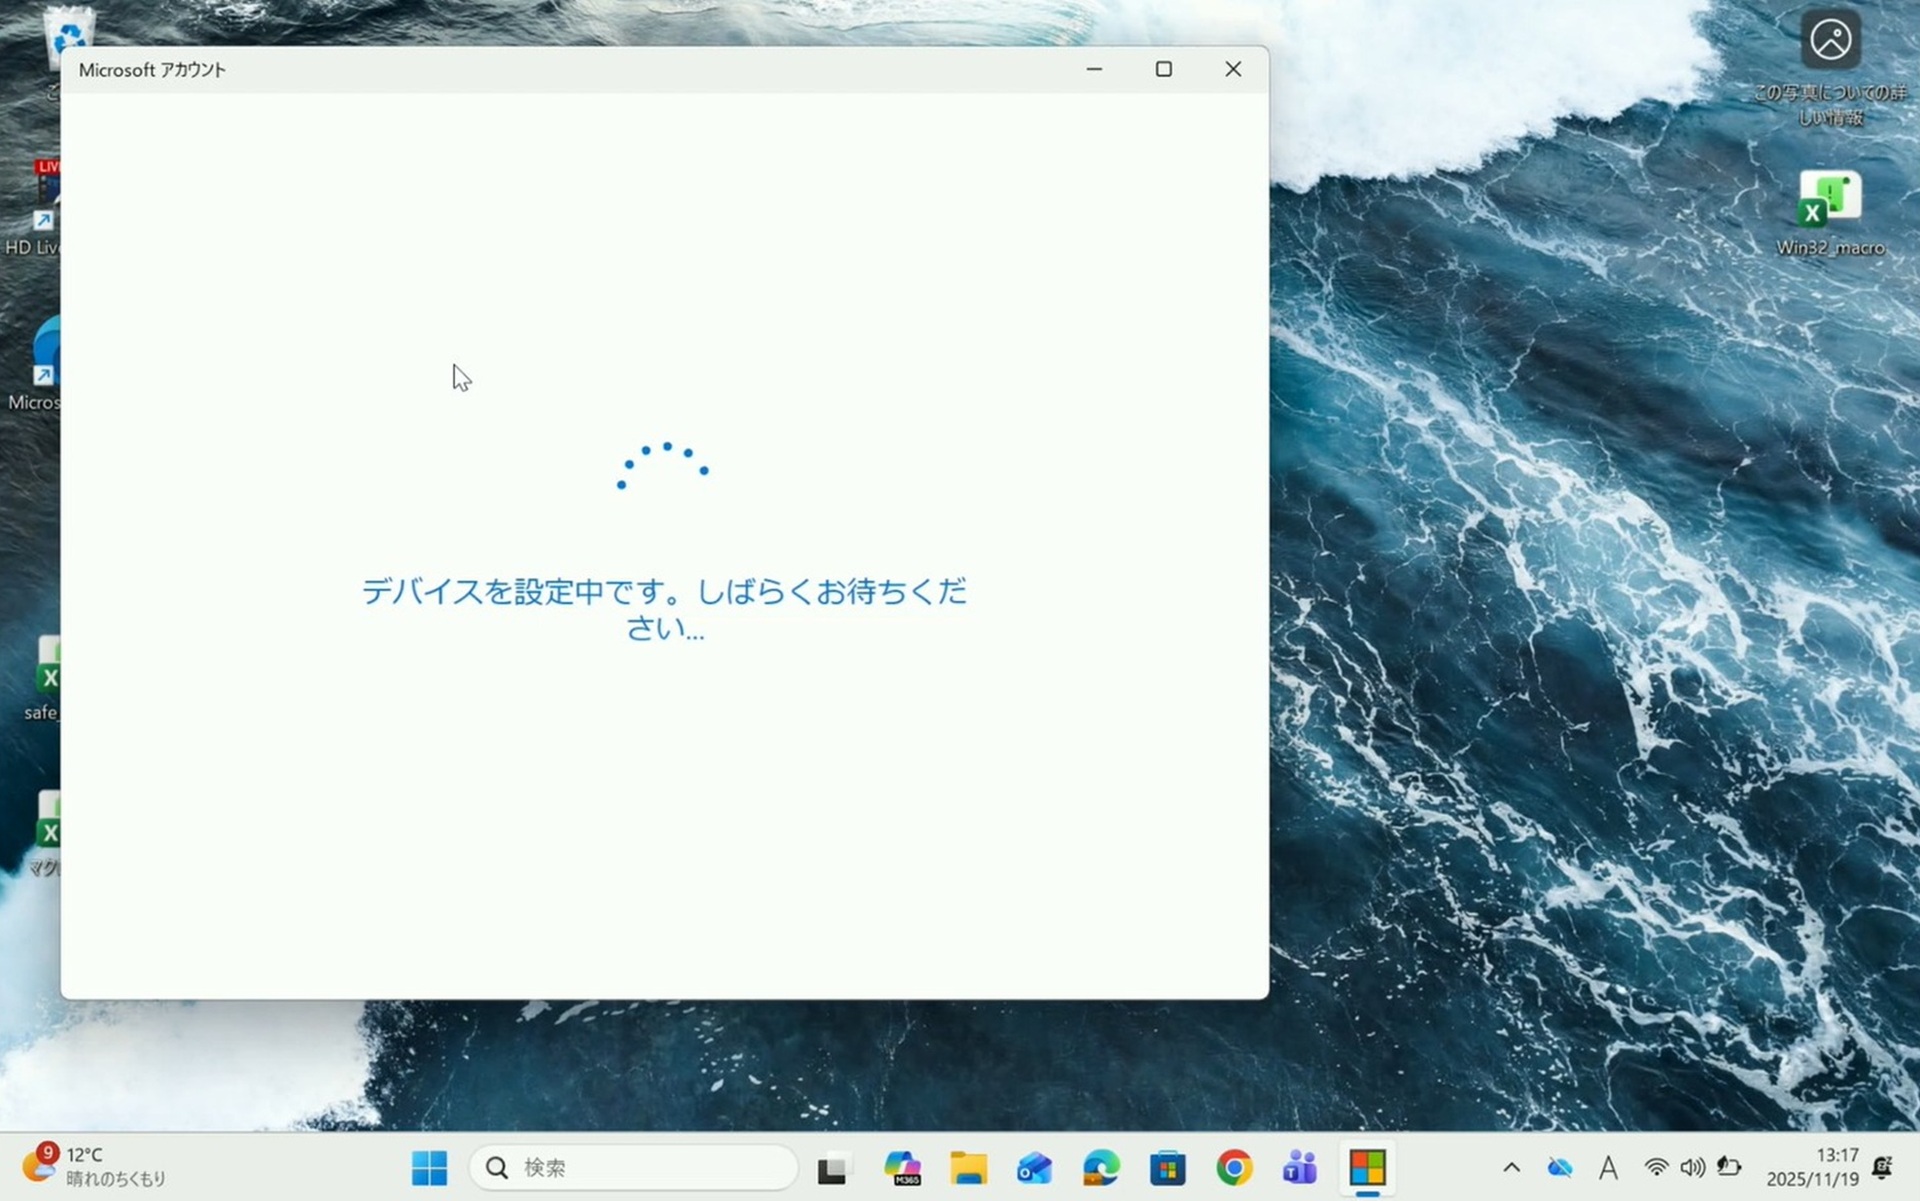Maximize the Microsoft アカウント window
This screenshot has height=1201, width=1920.
tap(1163, 69)
